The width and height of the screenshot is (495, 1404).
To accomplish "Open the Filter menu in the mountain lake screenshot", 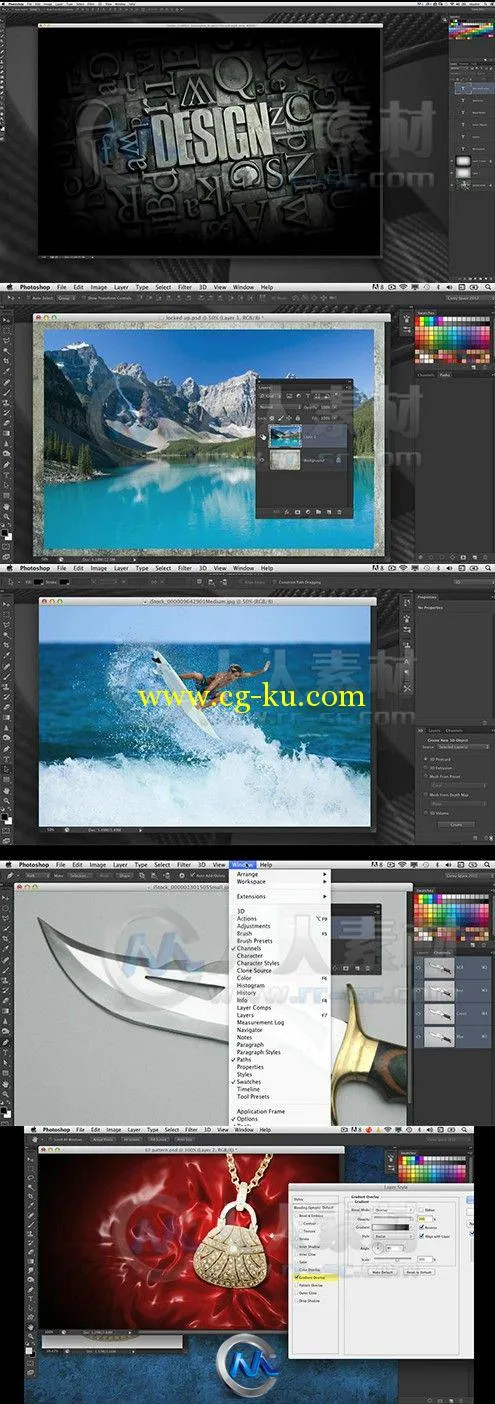I will coord(184,287).
